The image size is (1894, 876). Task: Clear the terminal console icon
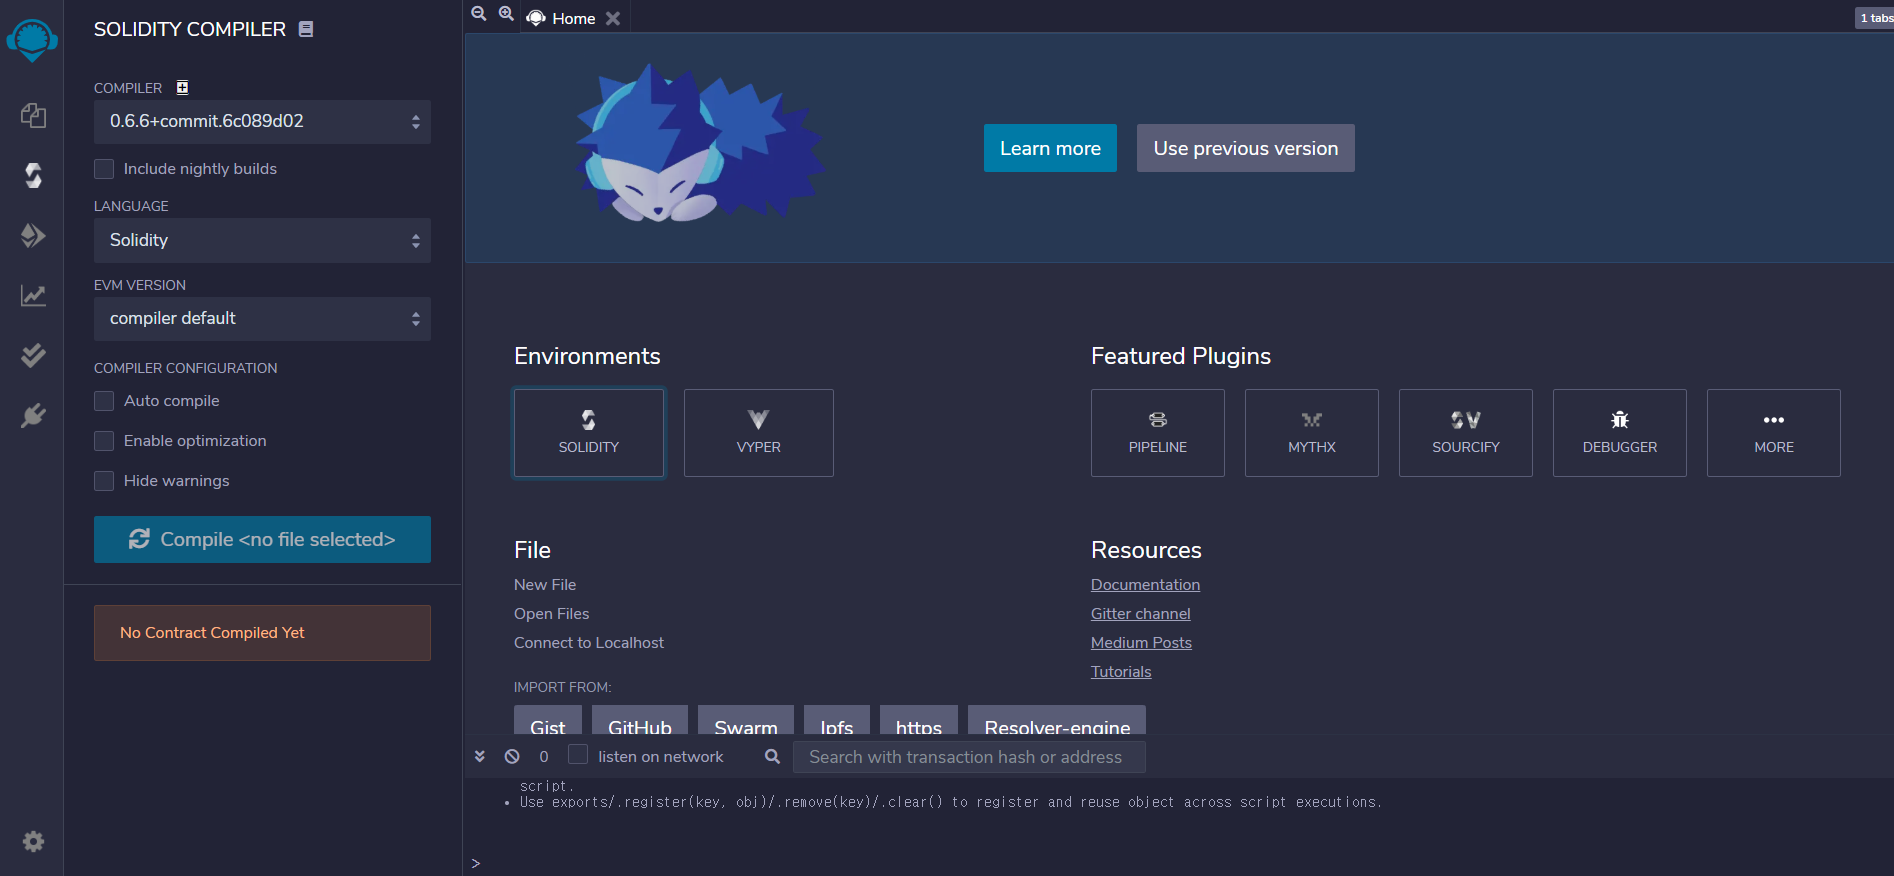coord(512,757)
